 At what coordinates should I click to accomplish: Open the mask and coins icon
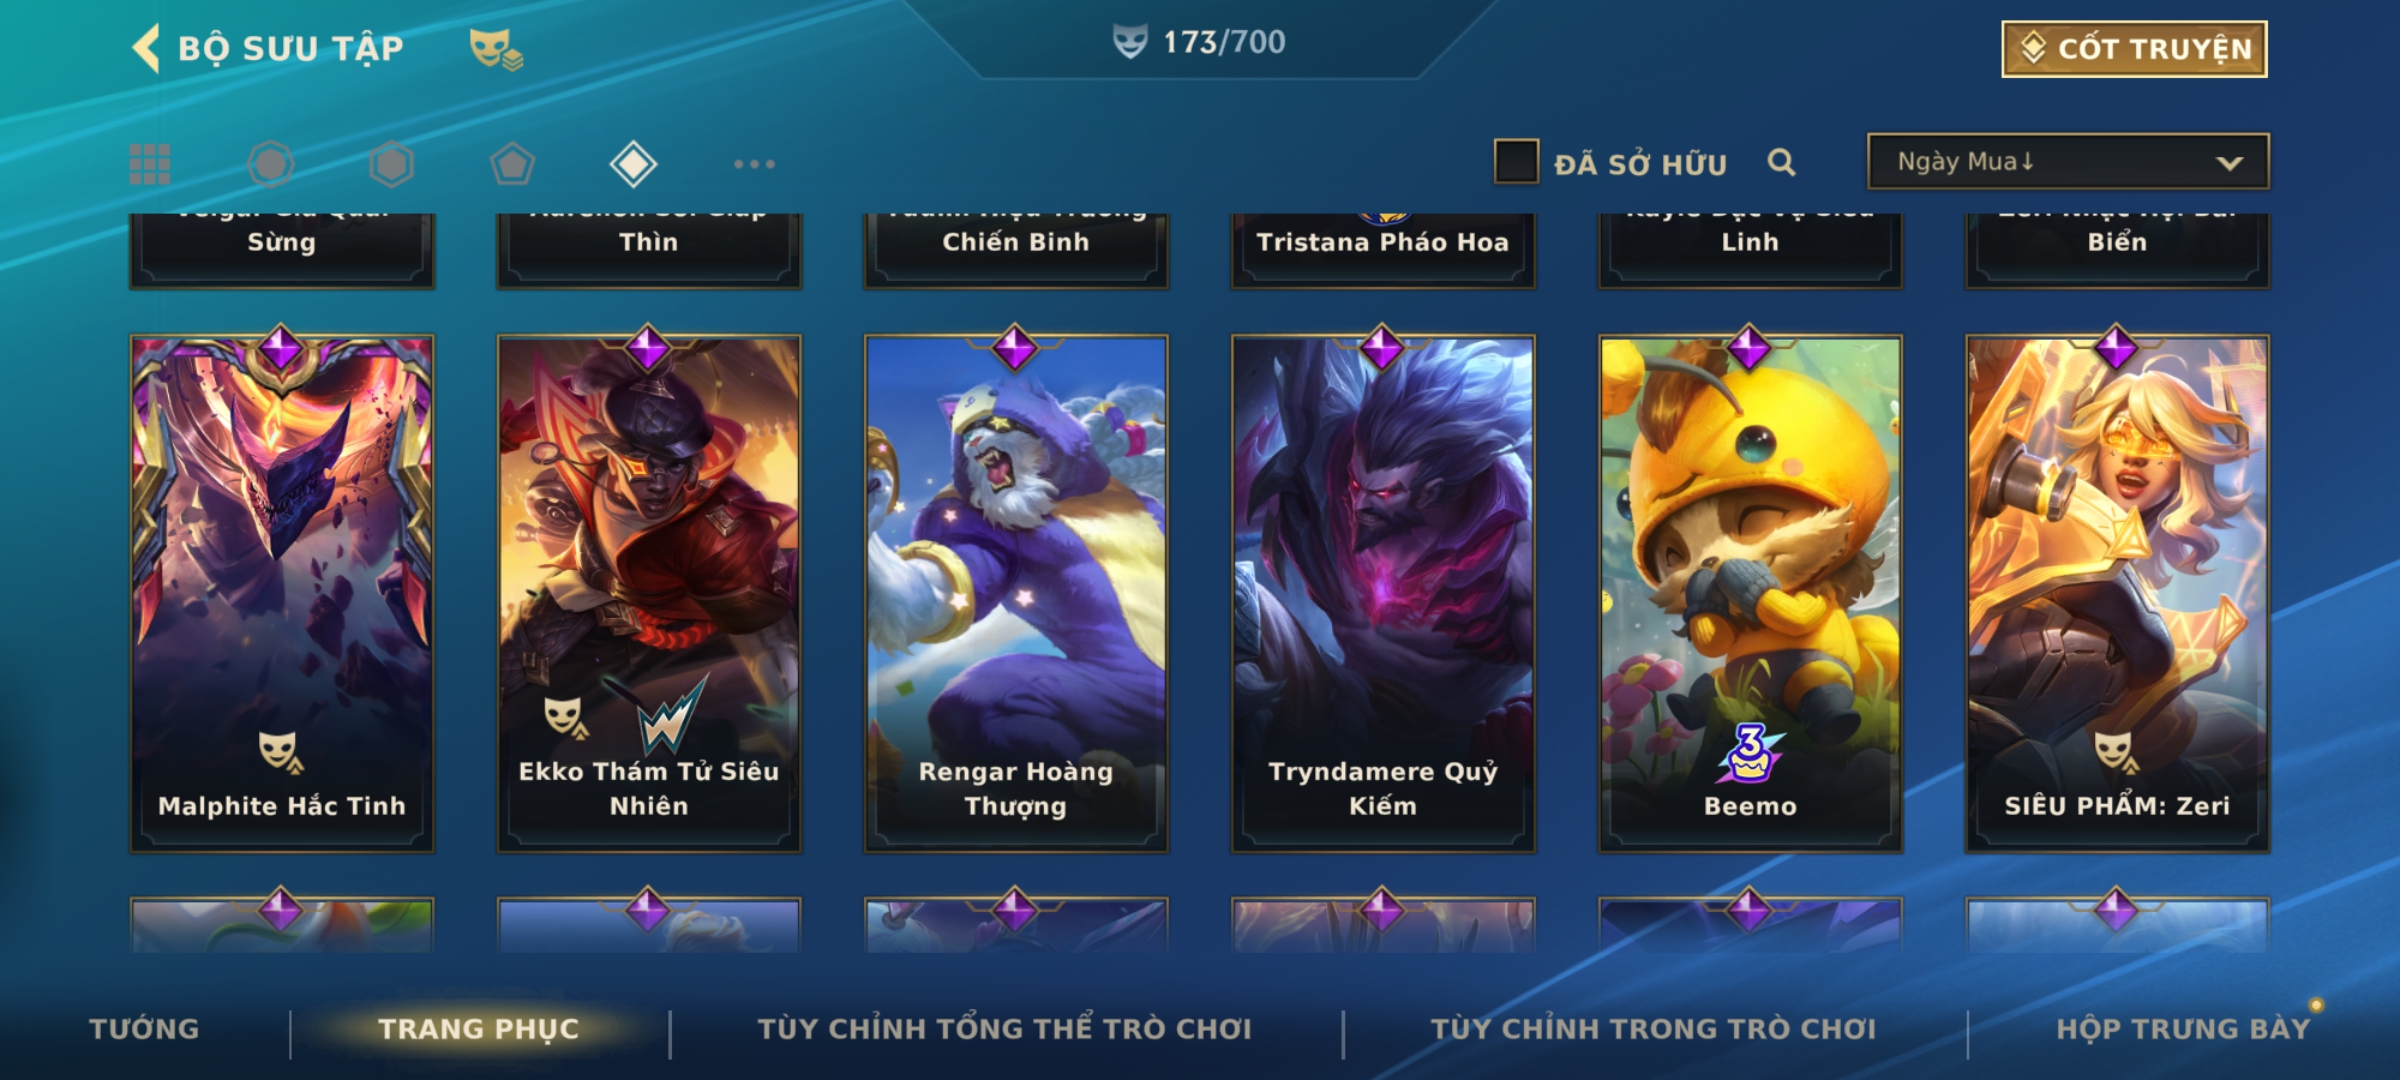click(x=496, y=48)
